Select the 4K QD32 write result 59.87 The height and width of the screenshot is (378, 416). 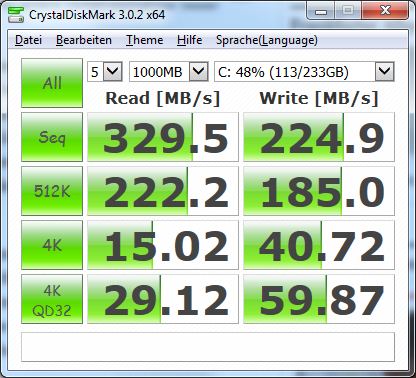[319, 299]
